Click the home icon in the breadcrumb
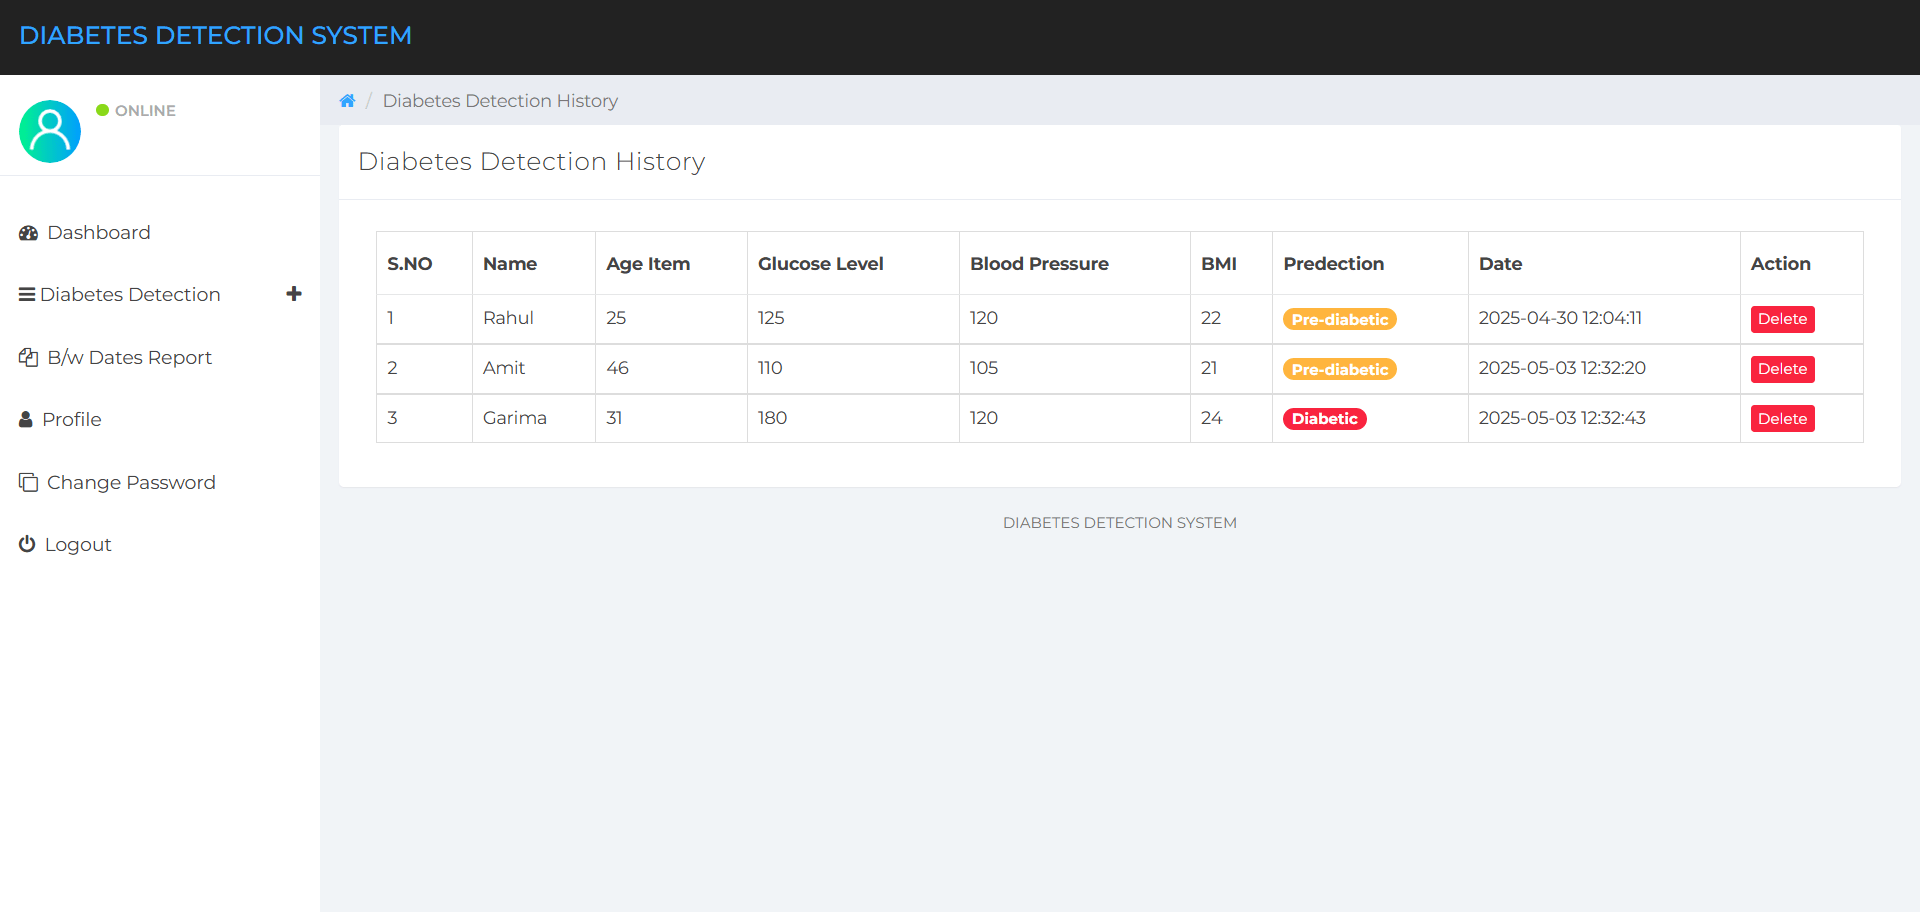 coord(347,100)
